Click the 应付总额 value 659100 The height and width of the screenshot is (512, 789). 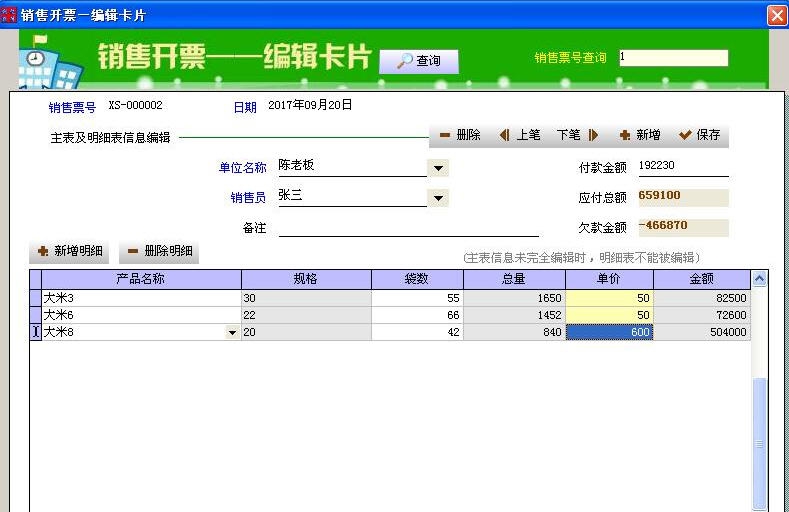(x=683, y=197)
